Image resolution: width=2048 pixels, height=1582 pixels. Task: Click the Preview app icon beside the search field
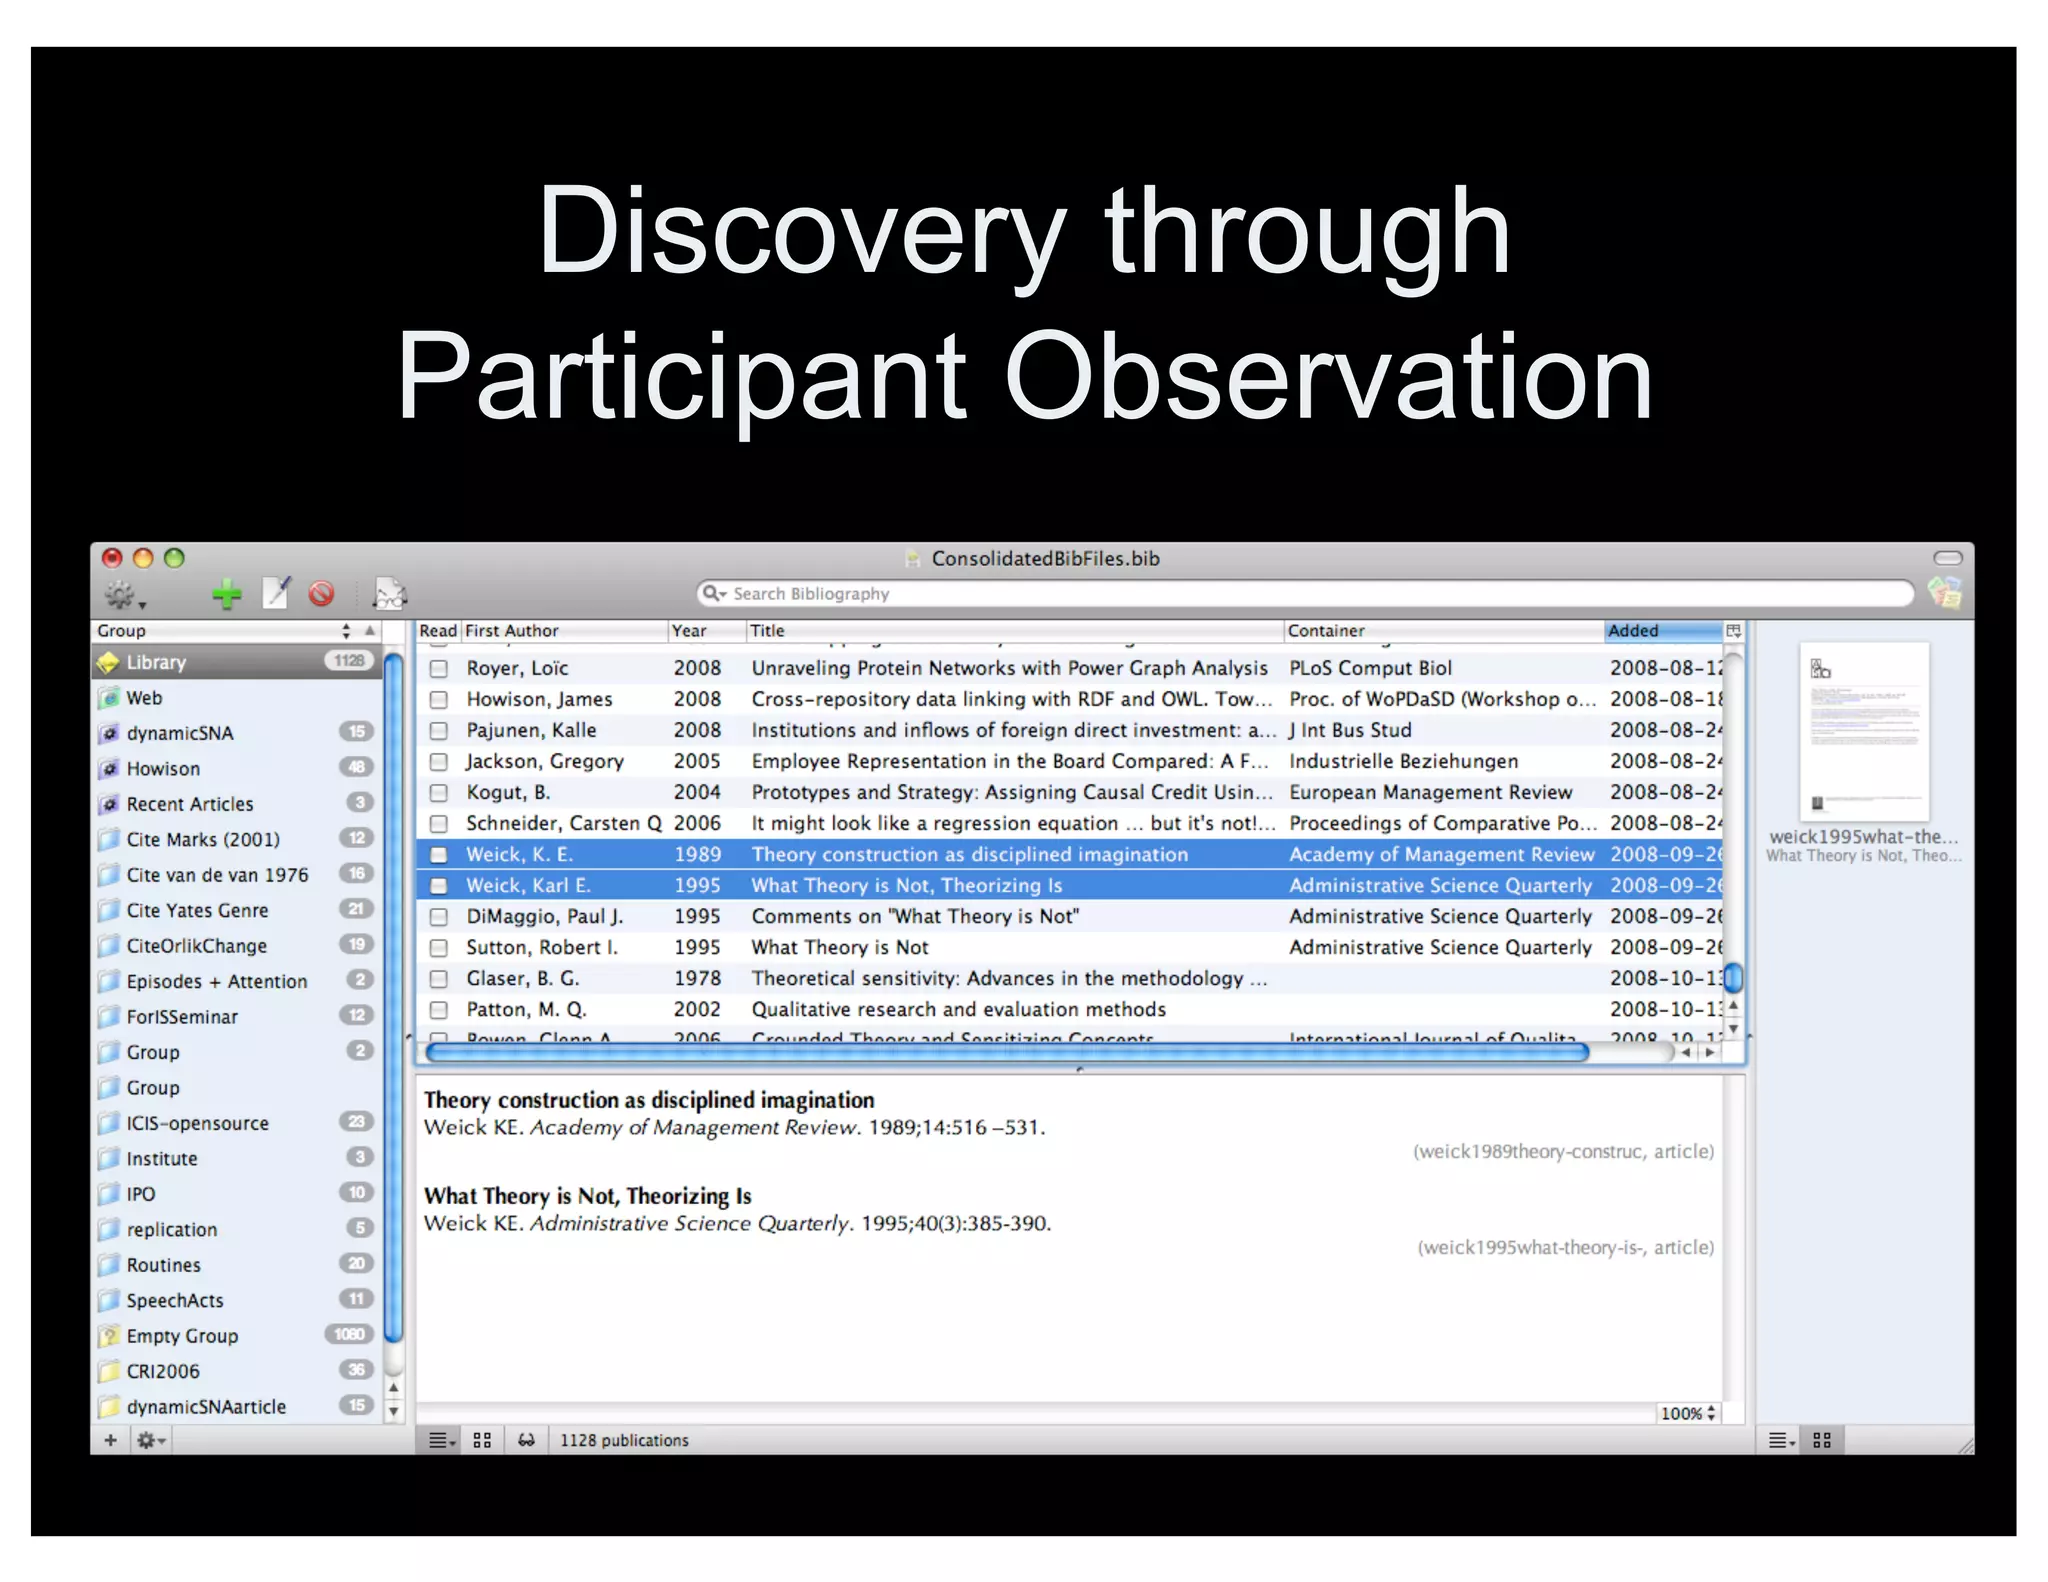[1944, 593]
